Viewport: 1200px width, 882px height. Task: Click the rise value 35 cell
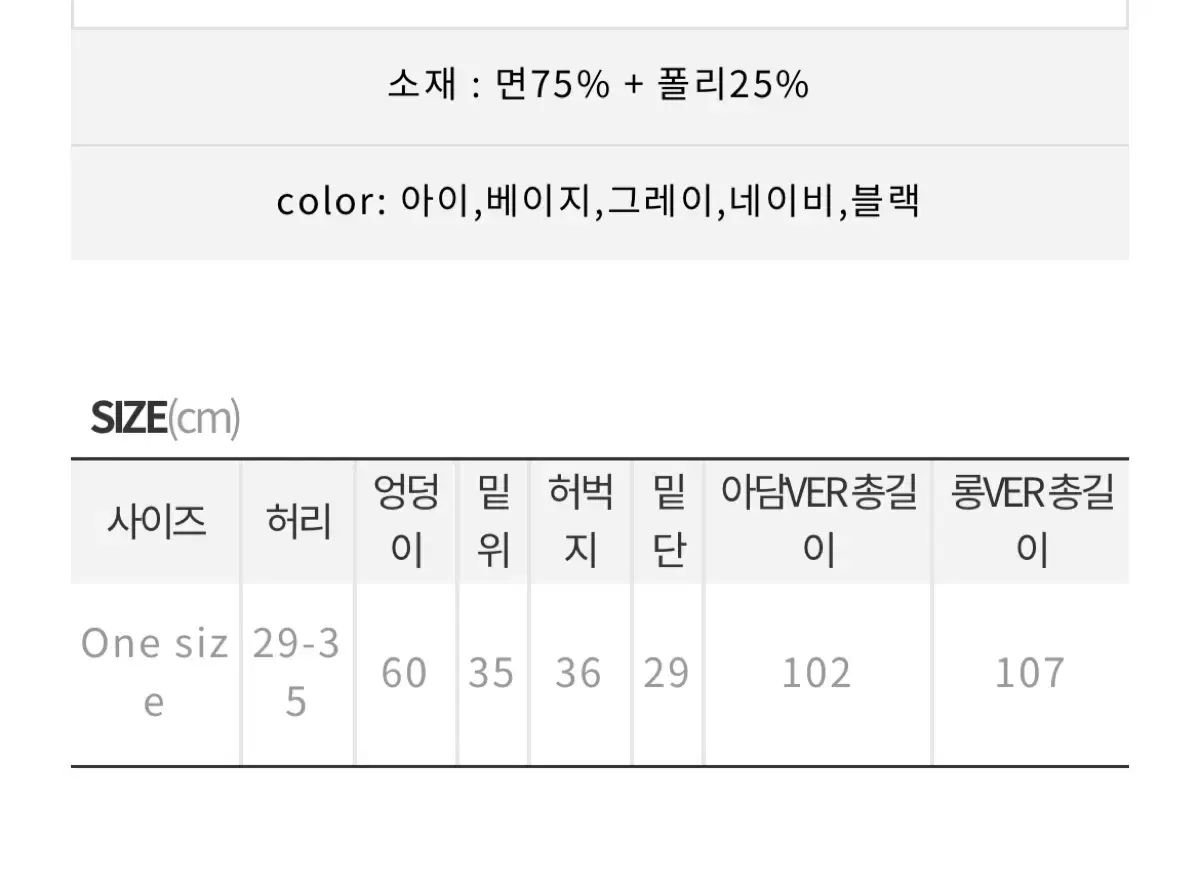491,674
